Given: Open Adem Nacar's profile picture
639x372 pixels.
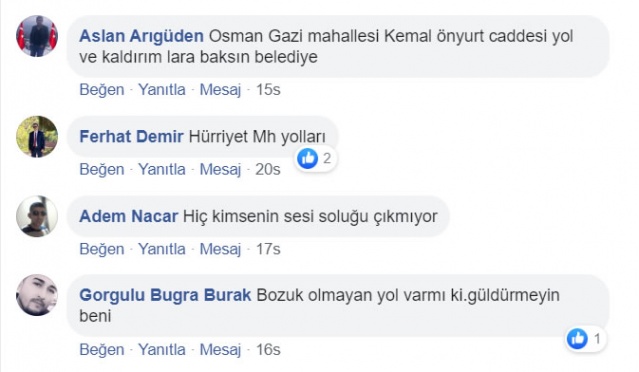Looking at the screenshot, I should click(37, 216).
